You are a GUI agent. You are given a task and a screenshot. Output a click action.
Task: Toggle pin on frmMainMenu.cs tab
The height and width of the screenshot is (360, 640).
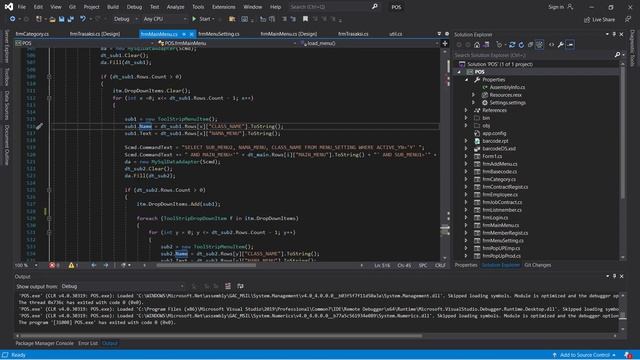coord(184,34)
